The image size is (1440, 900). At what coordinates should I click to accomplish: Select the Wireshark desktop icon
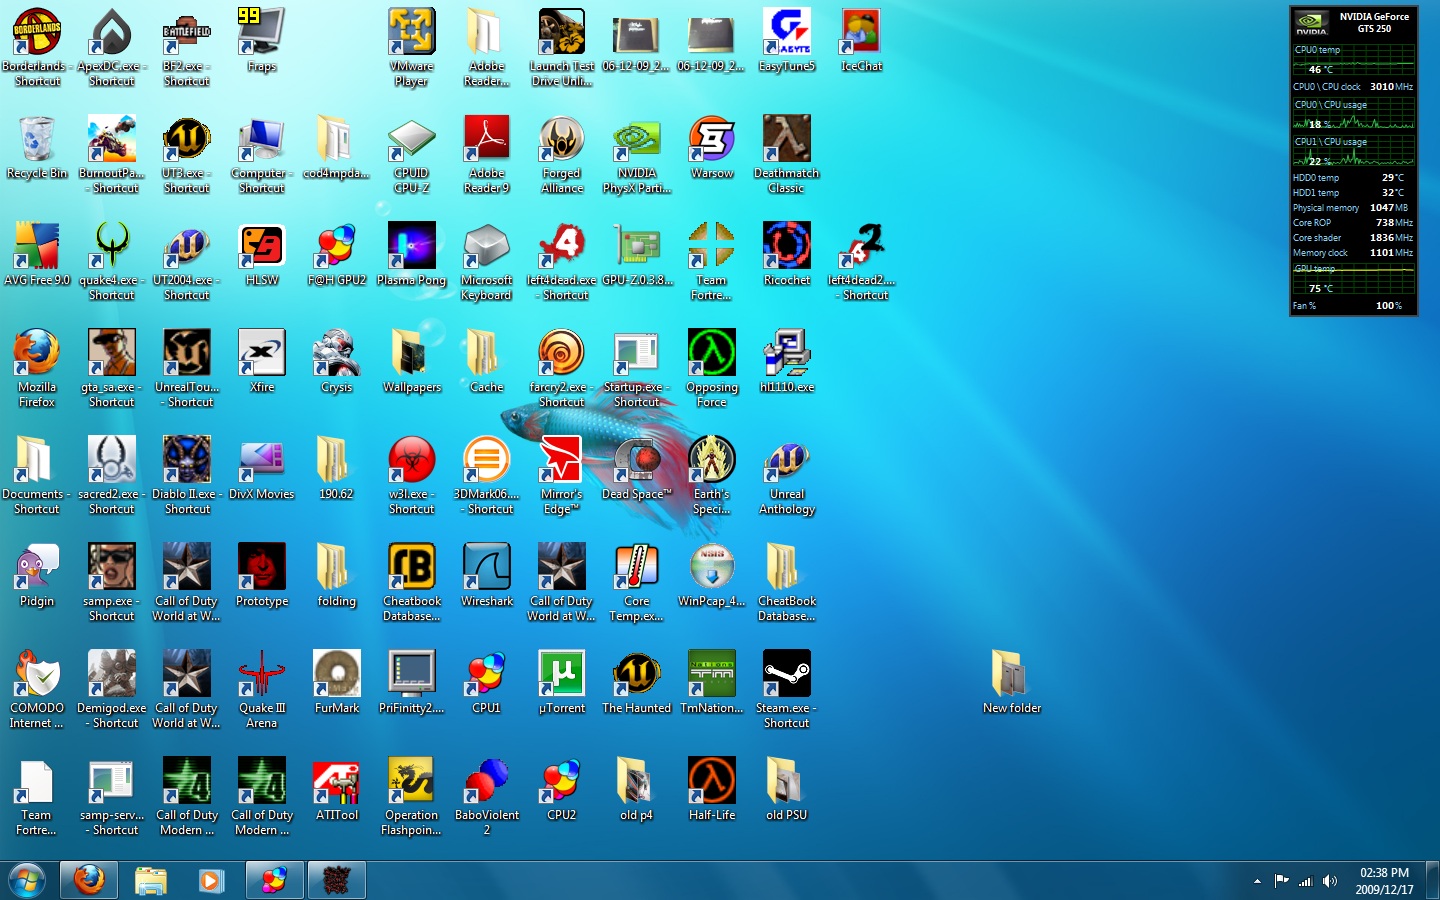pyautogui.click(x=487, y=567)
